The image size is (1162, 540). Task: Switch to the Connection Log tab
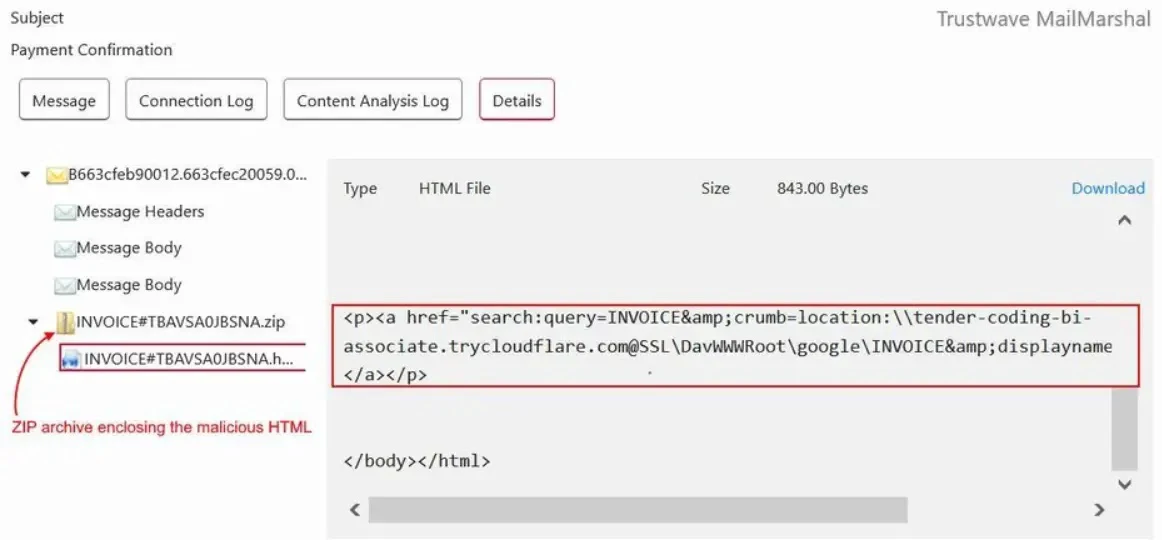196,101
